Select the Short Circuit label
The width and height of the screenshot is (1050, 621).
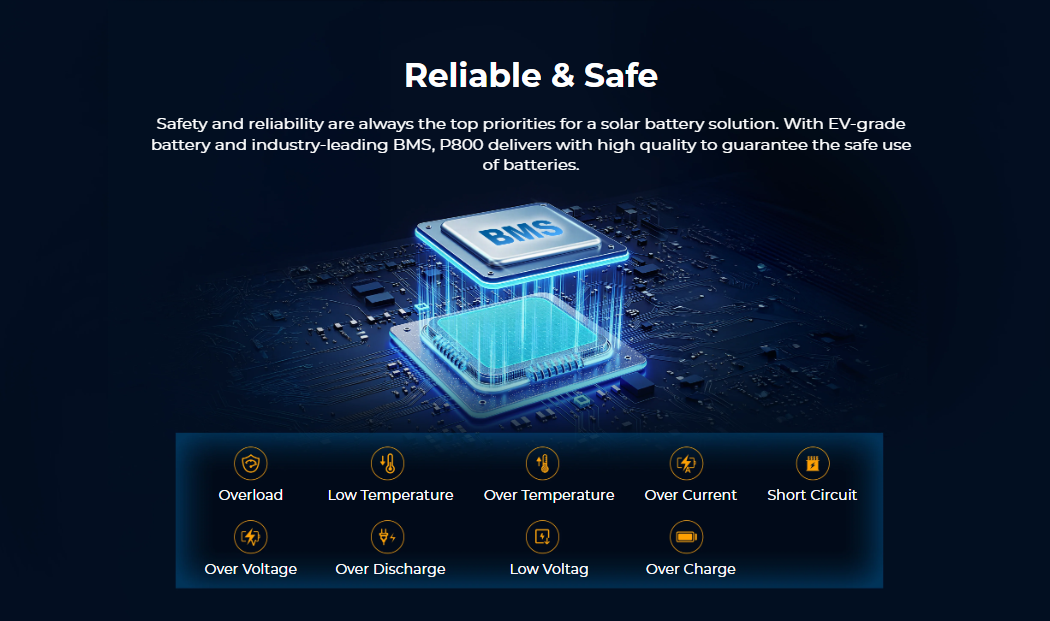[x=812, y=495]
